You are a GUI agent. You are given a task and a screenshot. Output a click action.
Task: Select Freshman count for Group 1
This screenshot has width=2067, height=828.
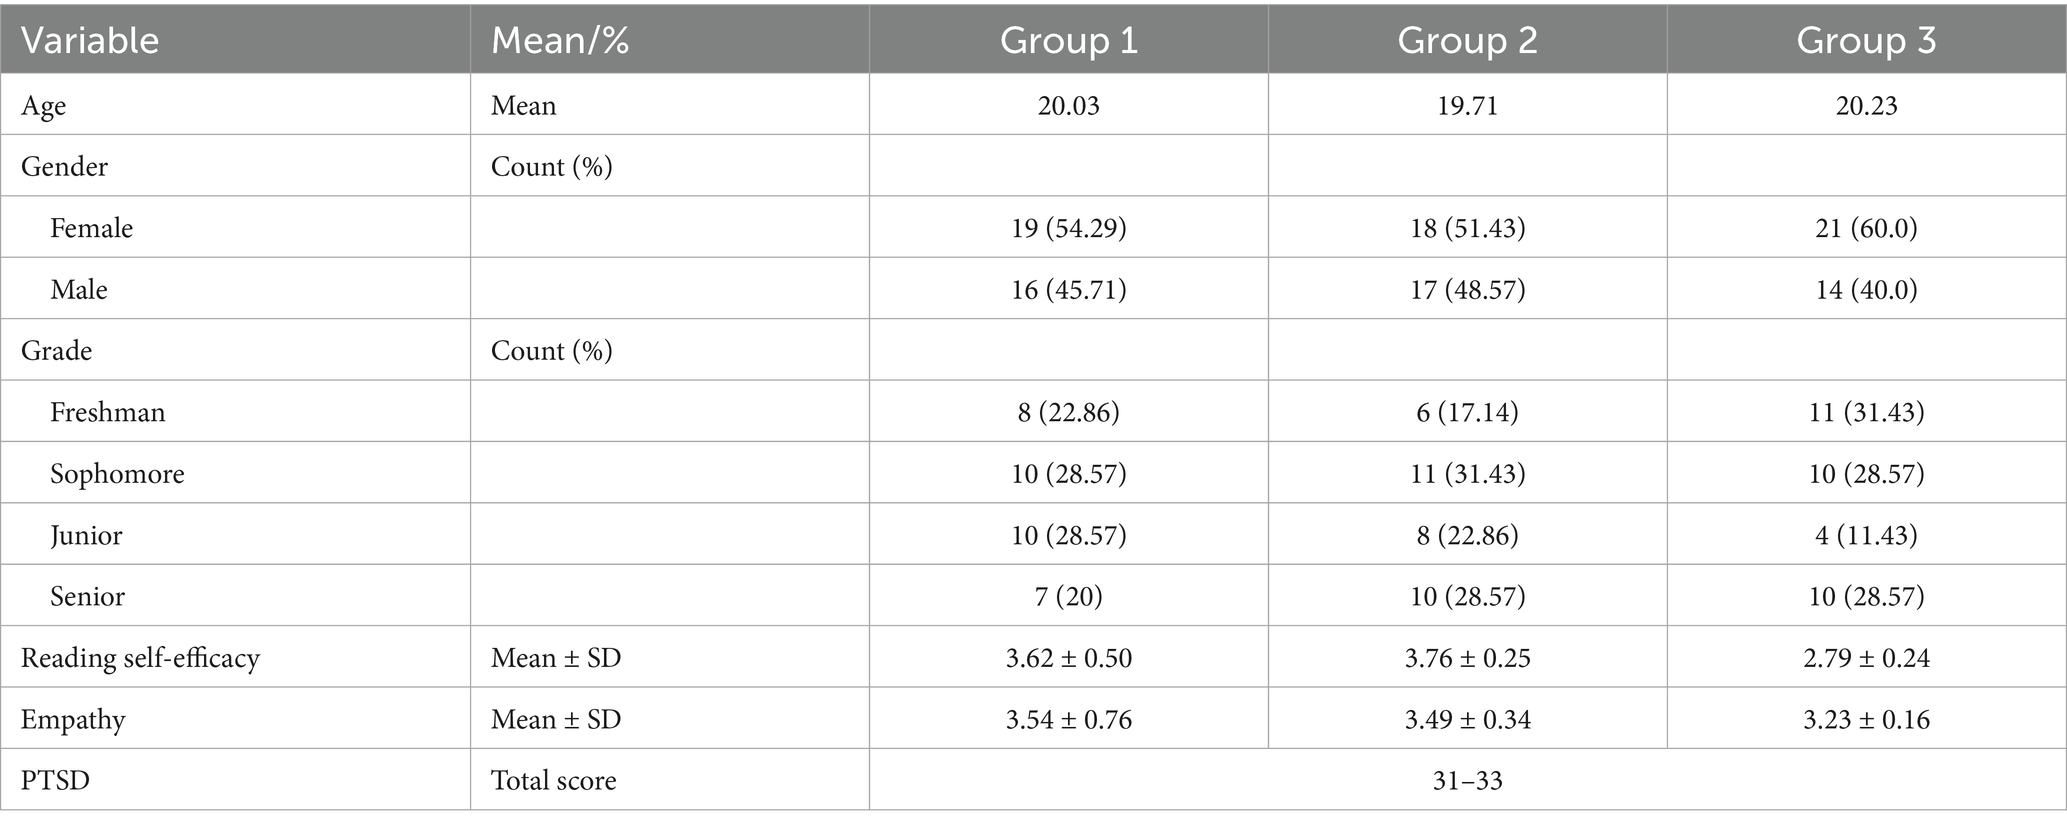point(1068,413)
